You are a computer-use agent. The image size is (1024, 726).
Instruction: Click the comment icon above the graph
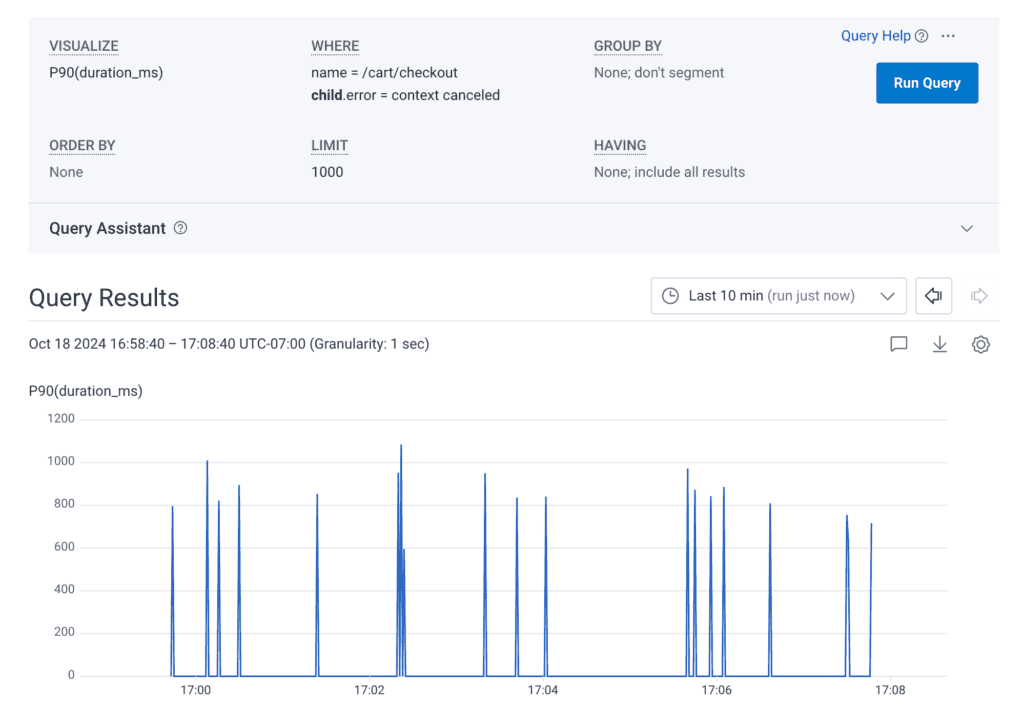(898, 345)
